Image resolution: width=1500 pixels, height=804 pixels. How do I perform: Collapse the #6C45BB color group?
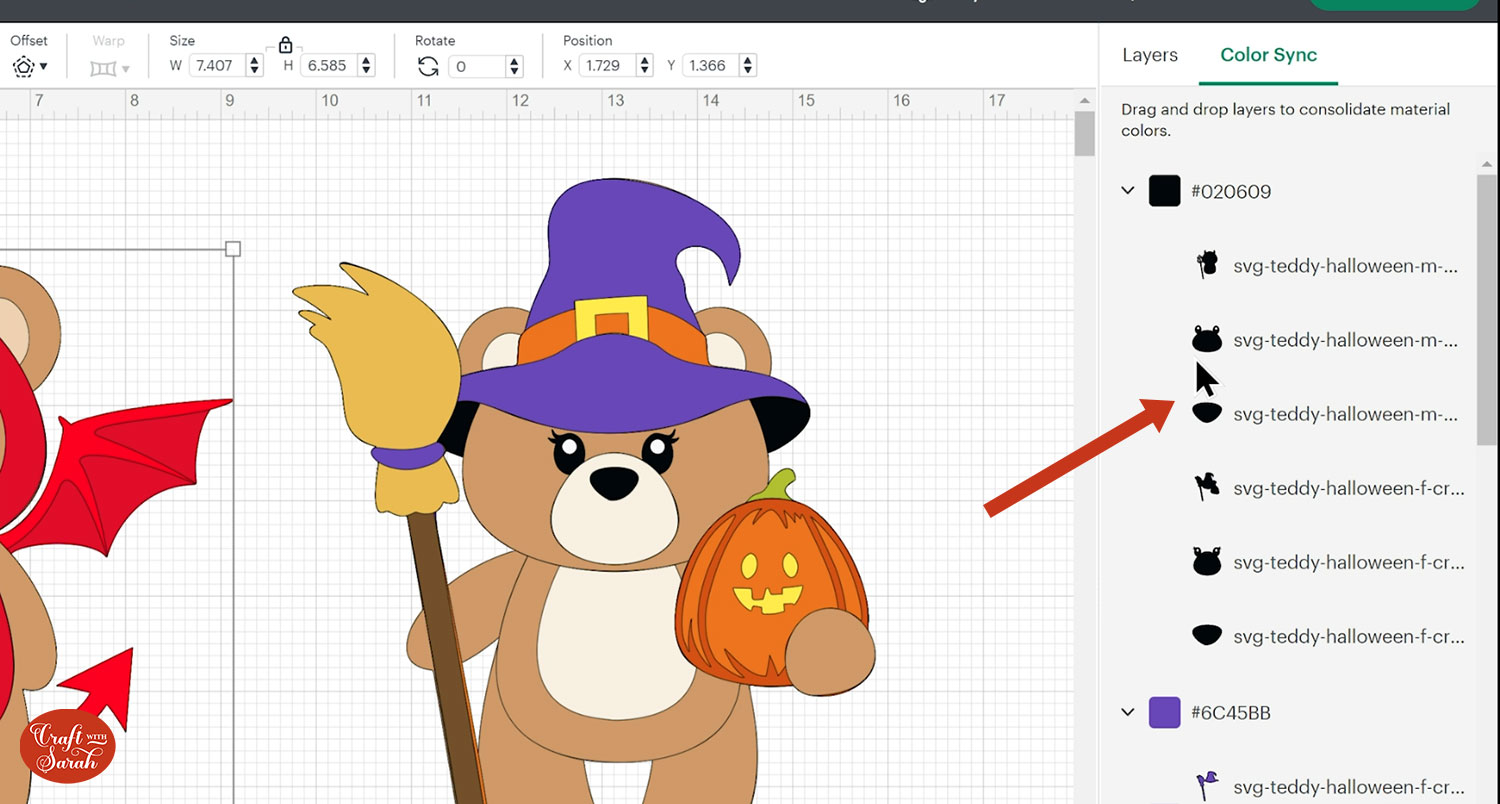[x=1128, y=712]
